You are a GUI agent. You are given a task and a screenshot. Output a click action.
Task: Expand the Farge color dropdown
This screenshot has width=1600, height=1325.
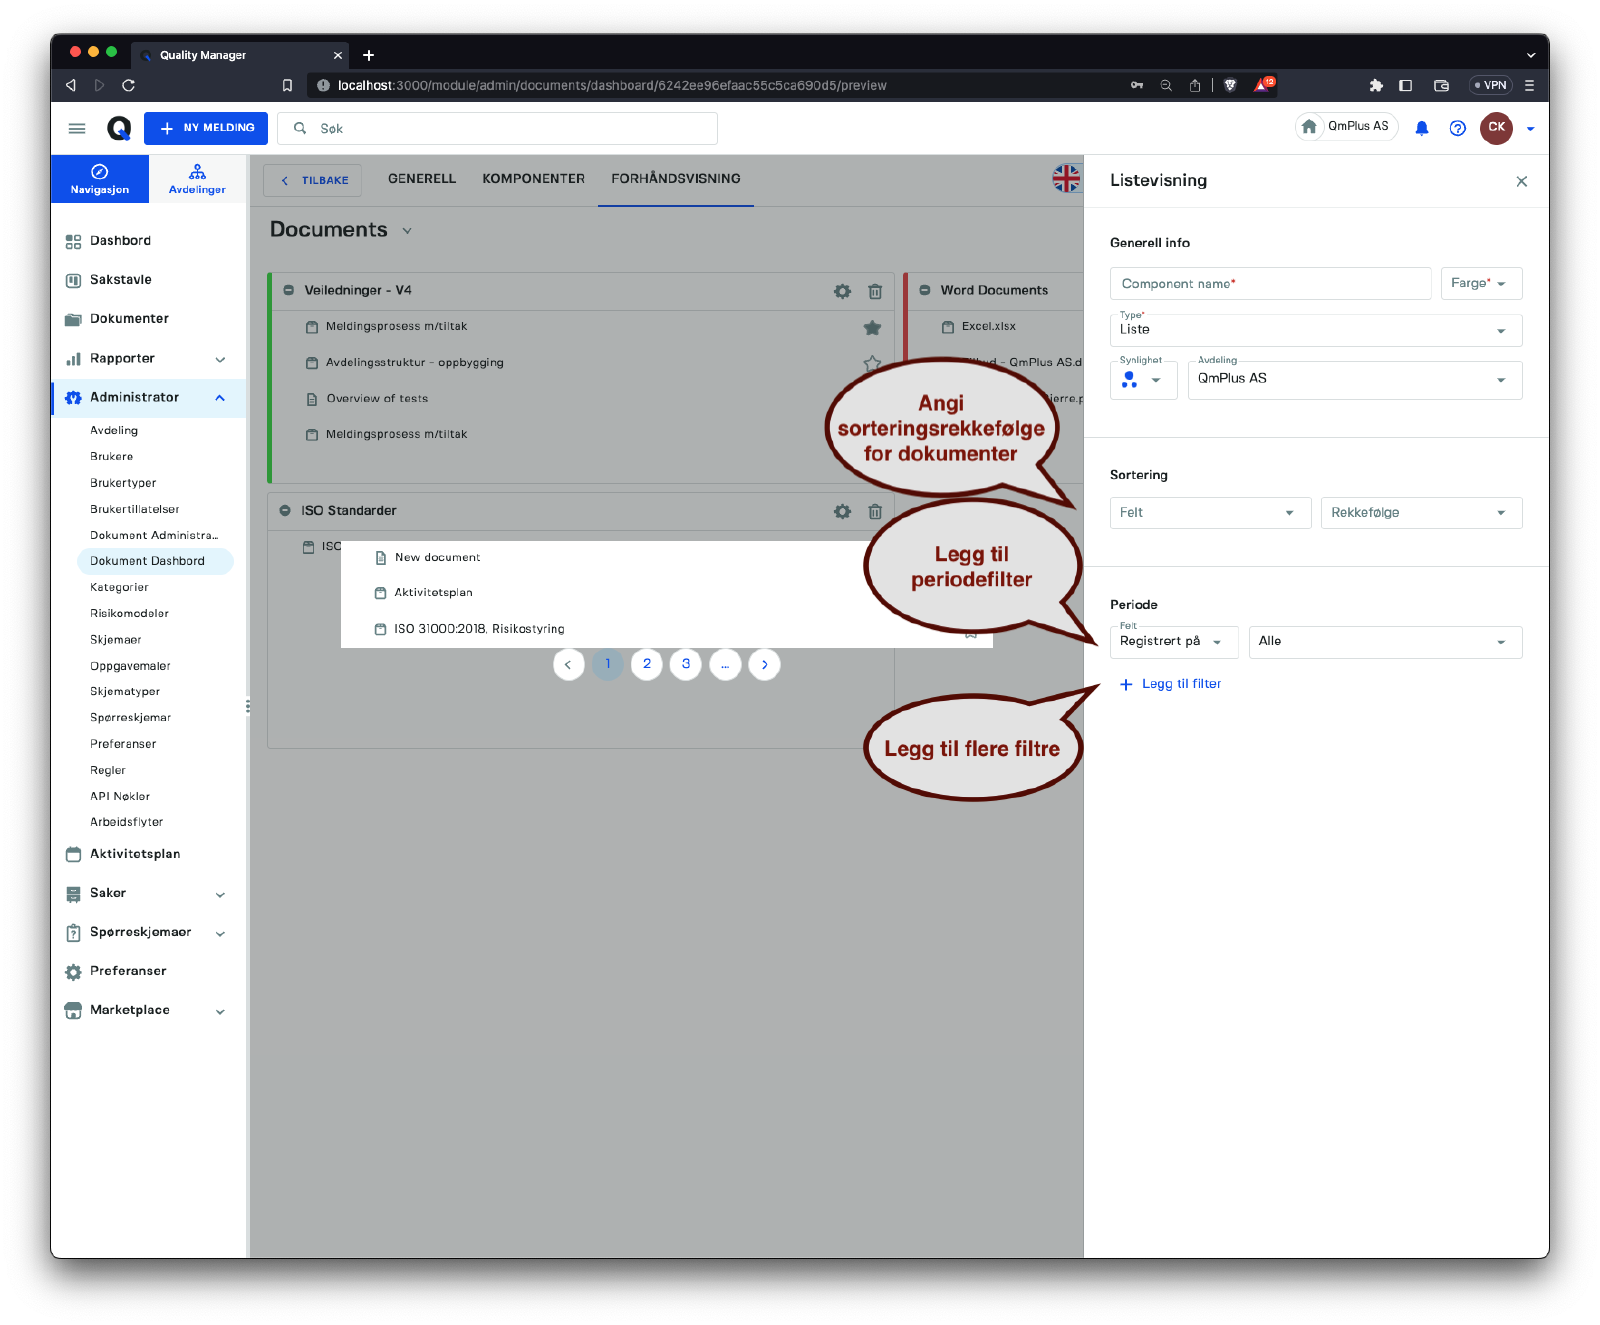(x=1480, y=284)
